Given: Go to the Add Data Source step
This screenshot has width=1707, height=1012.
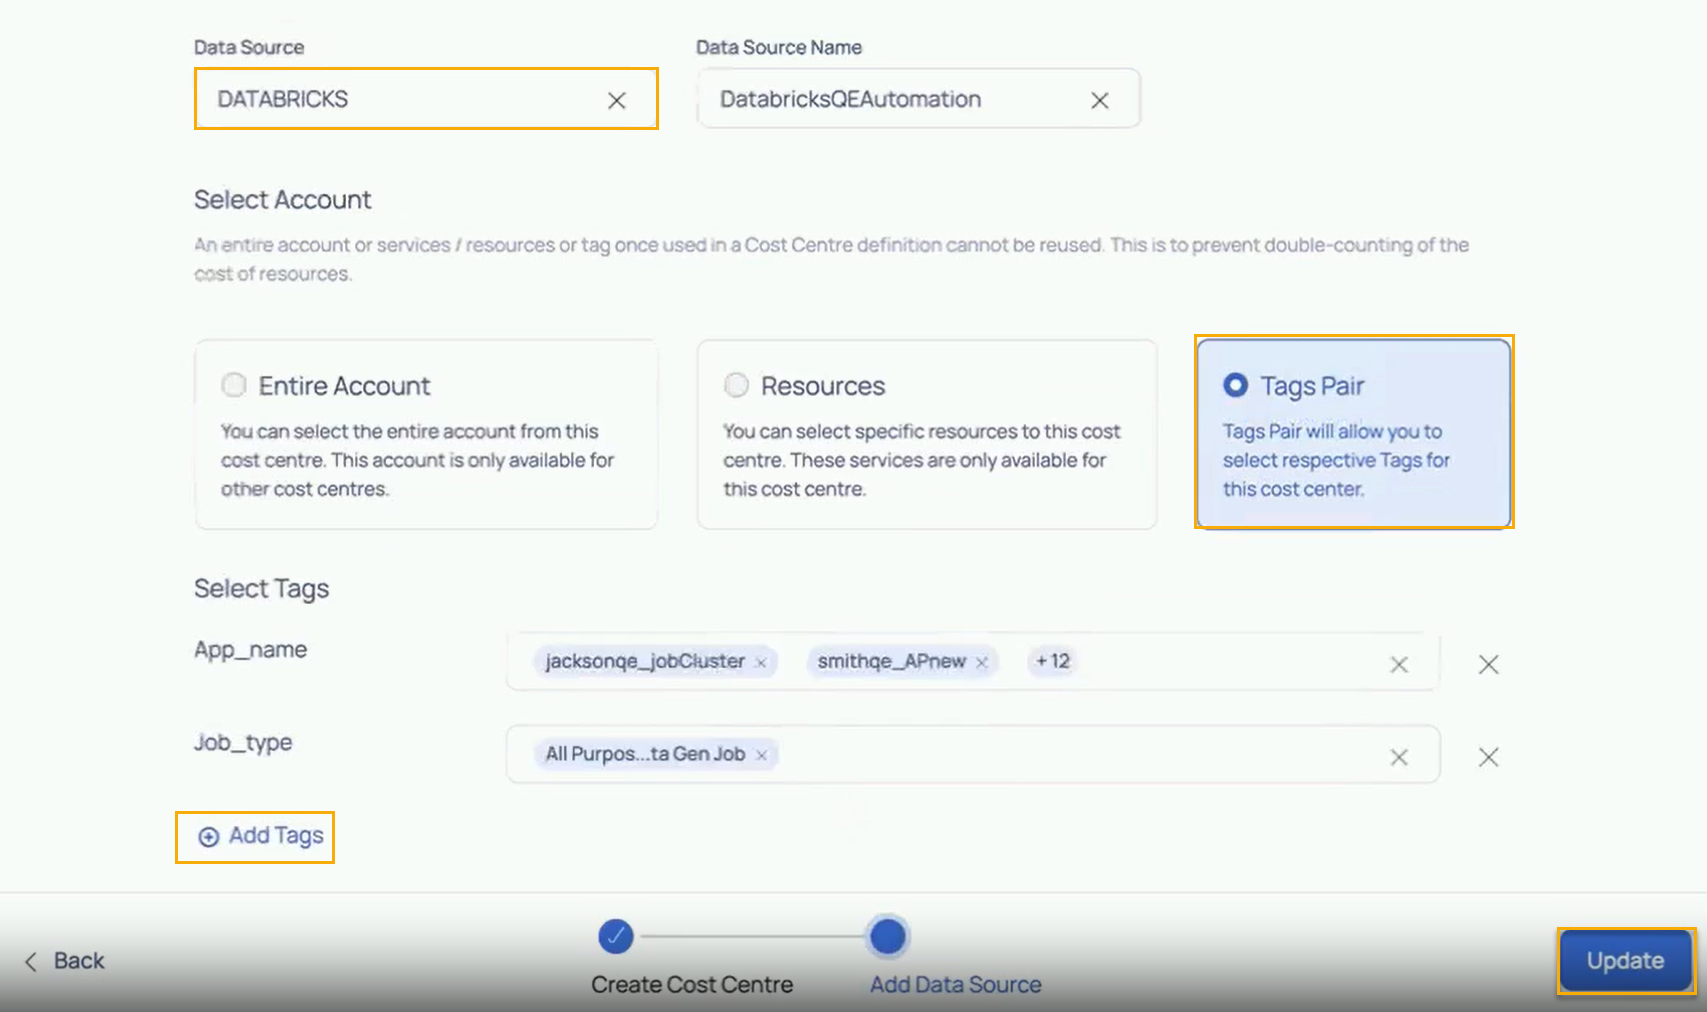Looking at the screenshot, I should 956,985.
